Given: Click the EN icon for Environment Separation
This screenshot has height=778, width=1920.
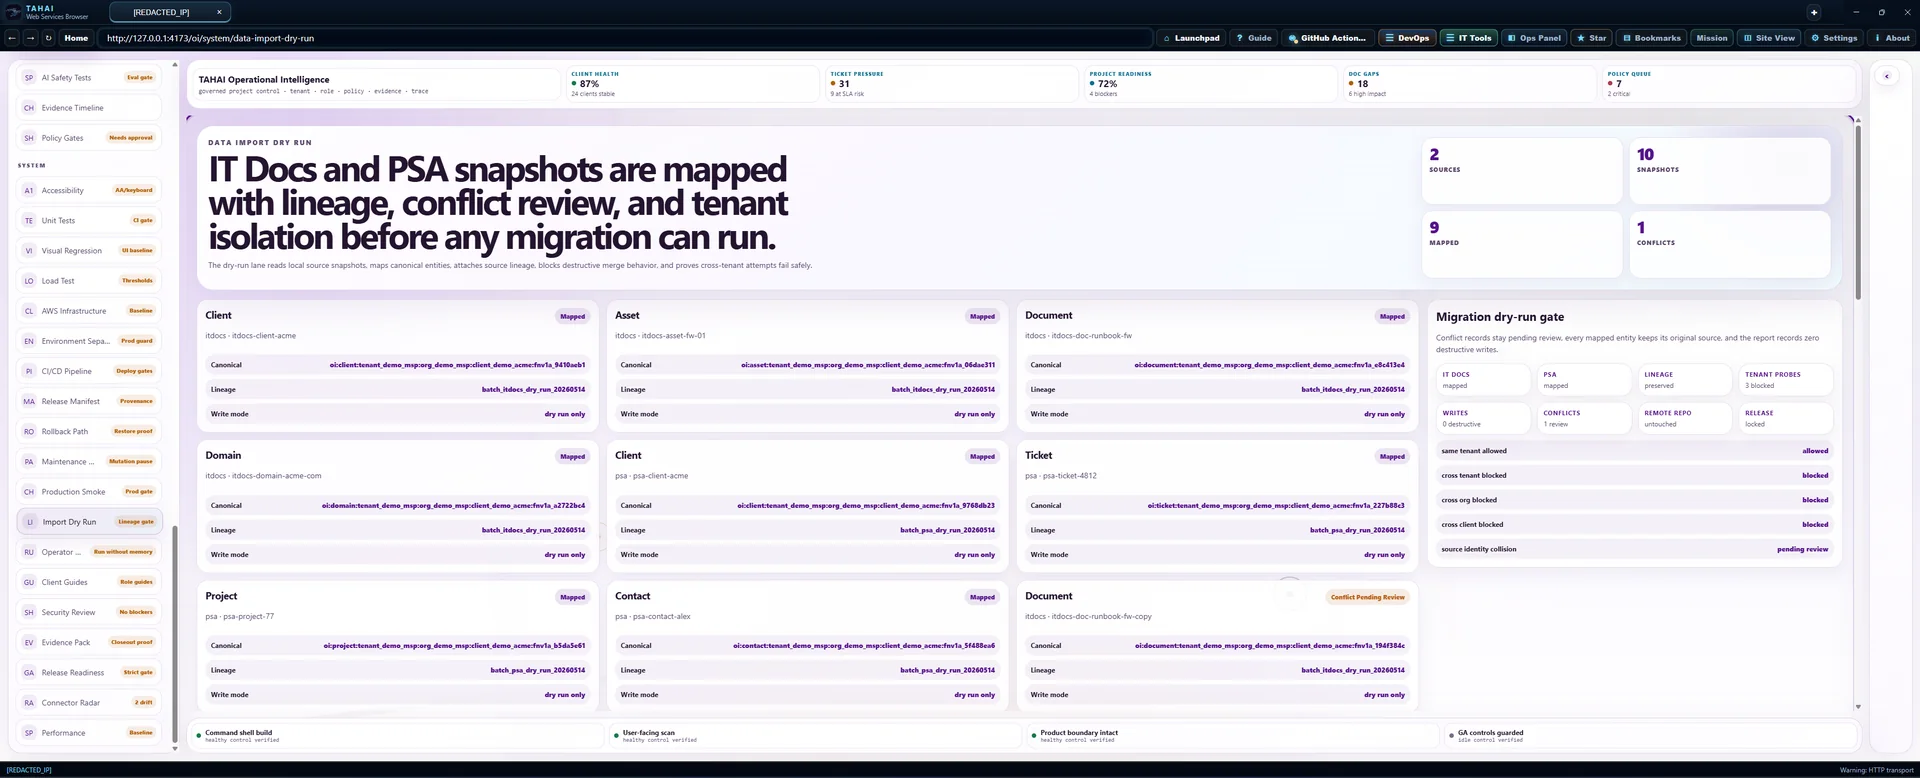Looking at the screenshot, I should click(x=29, y=341).
